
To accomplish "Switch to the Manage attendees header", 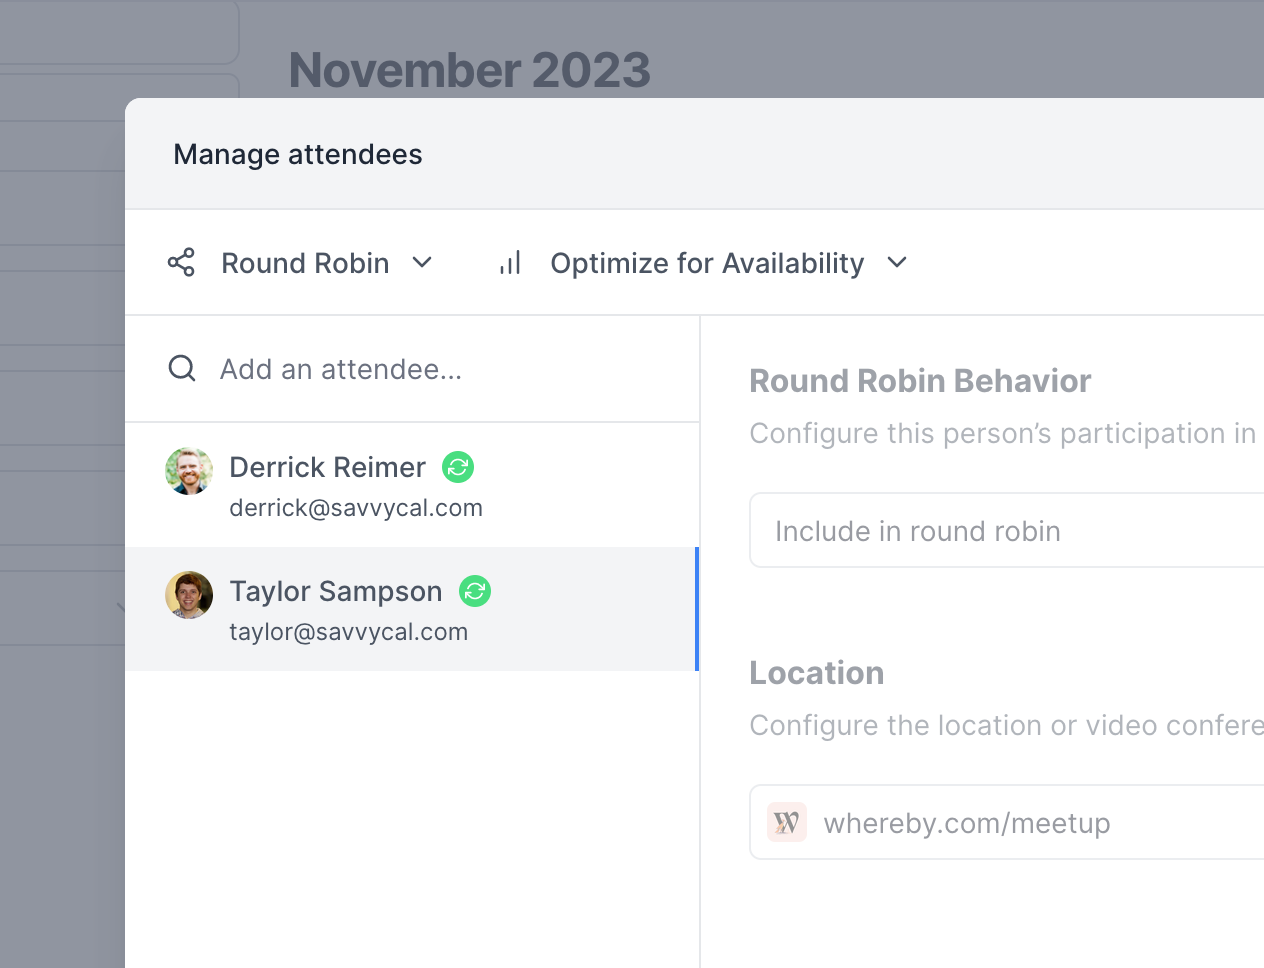I will 297,154.
